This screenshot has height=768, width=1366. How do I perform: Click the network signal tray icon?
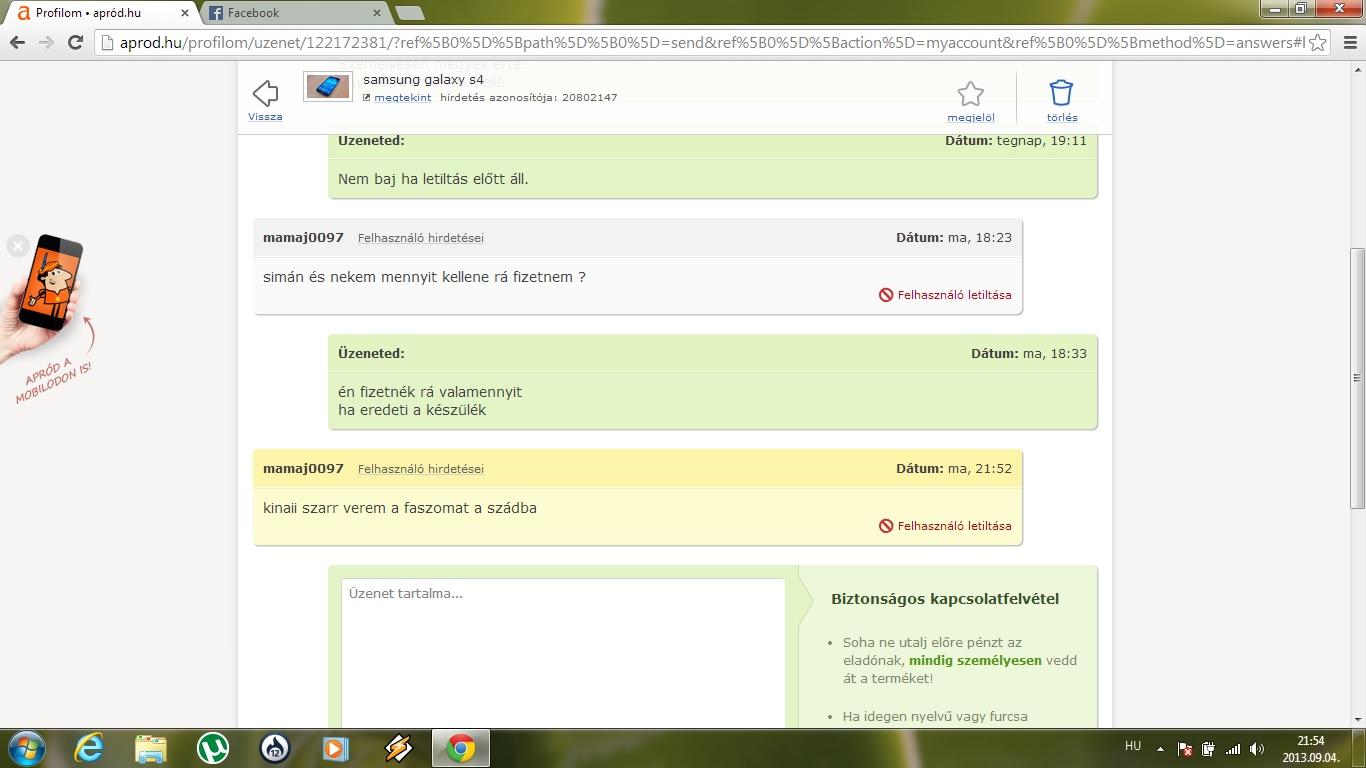[x=1233, y=749]
